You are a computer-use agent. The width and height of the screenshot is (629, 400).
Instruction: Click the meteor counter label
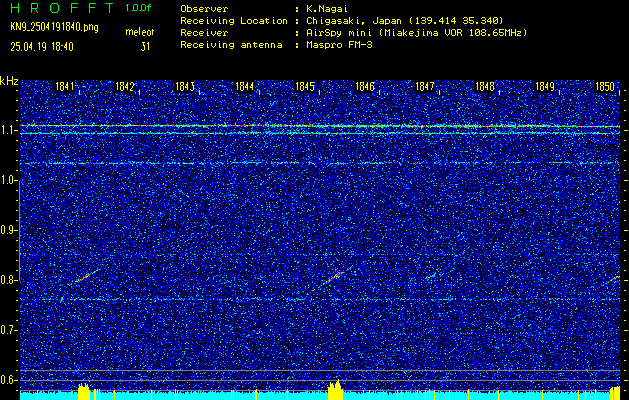pos(140,32)
